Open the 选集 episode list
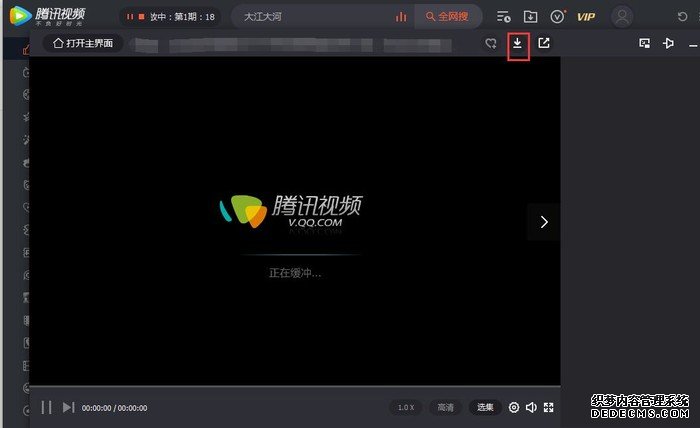 (x=485, y=407)
